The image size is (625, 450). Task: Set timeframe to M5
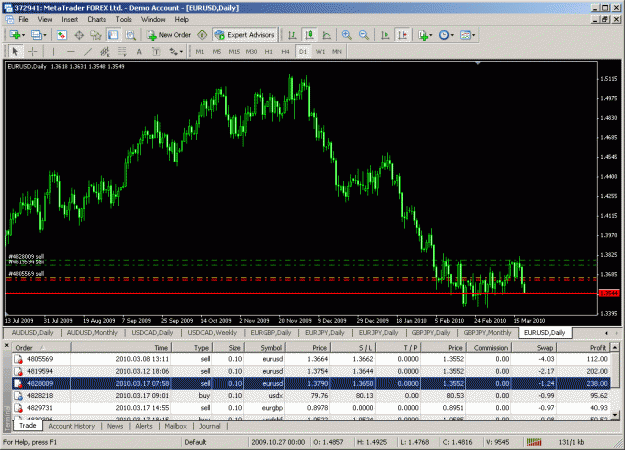(216, 51)
